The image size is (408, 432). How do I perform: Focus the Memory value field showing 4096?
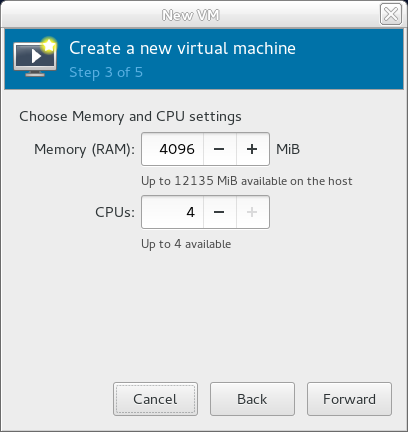(172, 149)
